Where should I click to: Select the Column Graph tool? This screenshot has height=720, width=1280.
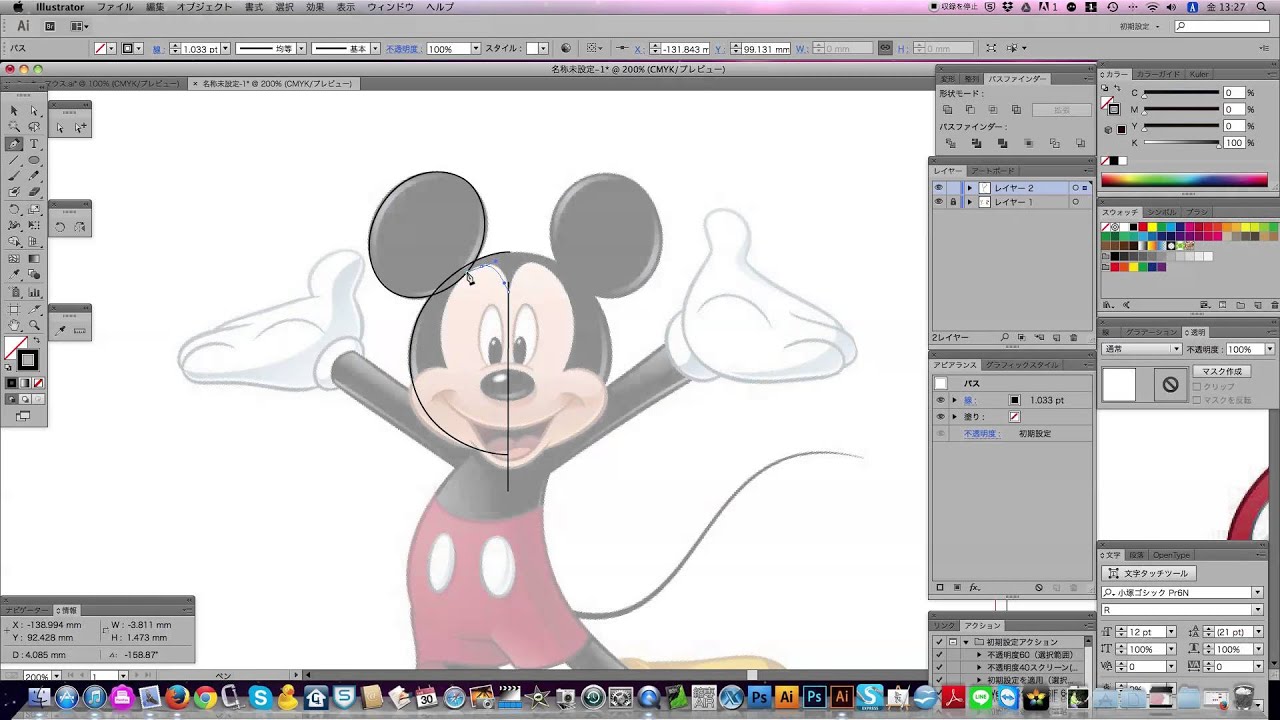(x=34, y=292)
